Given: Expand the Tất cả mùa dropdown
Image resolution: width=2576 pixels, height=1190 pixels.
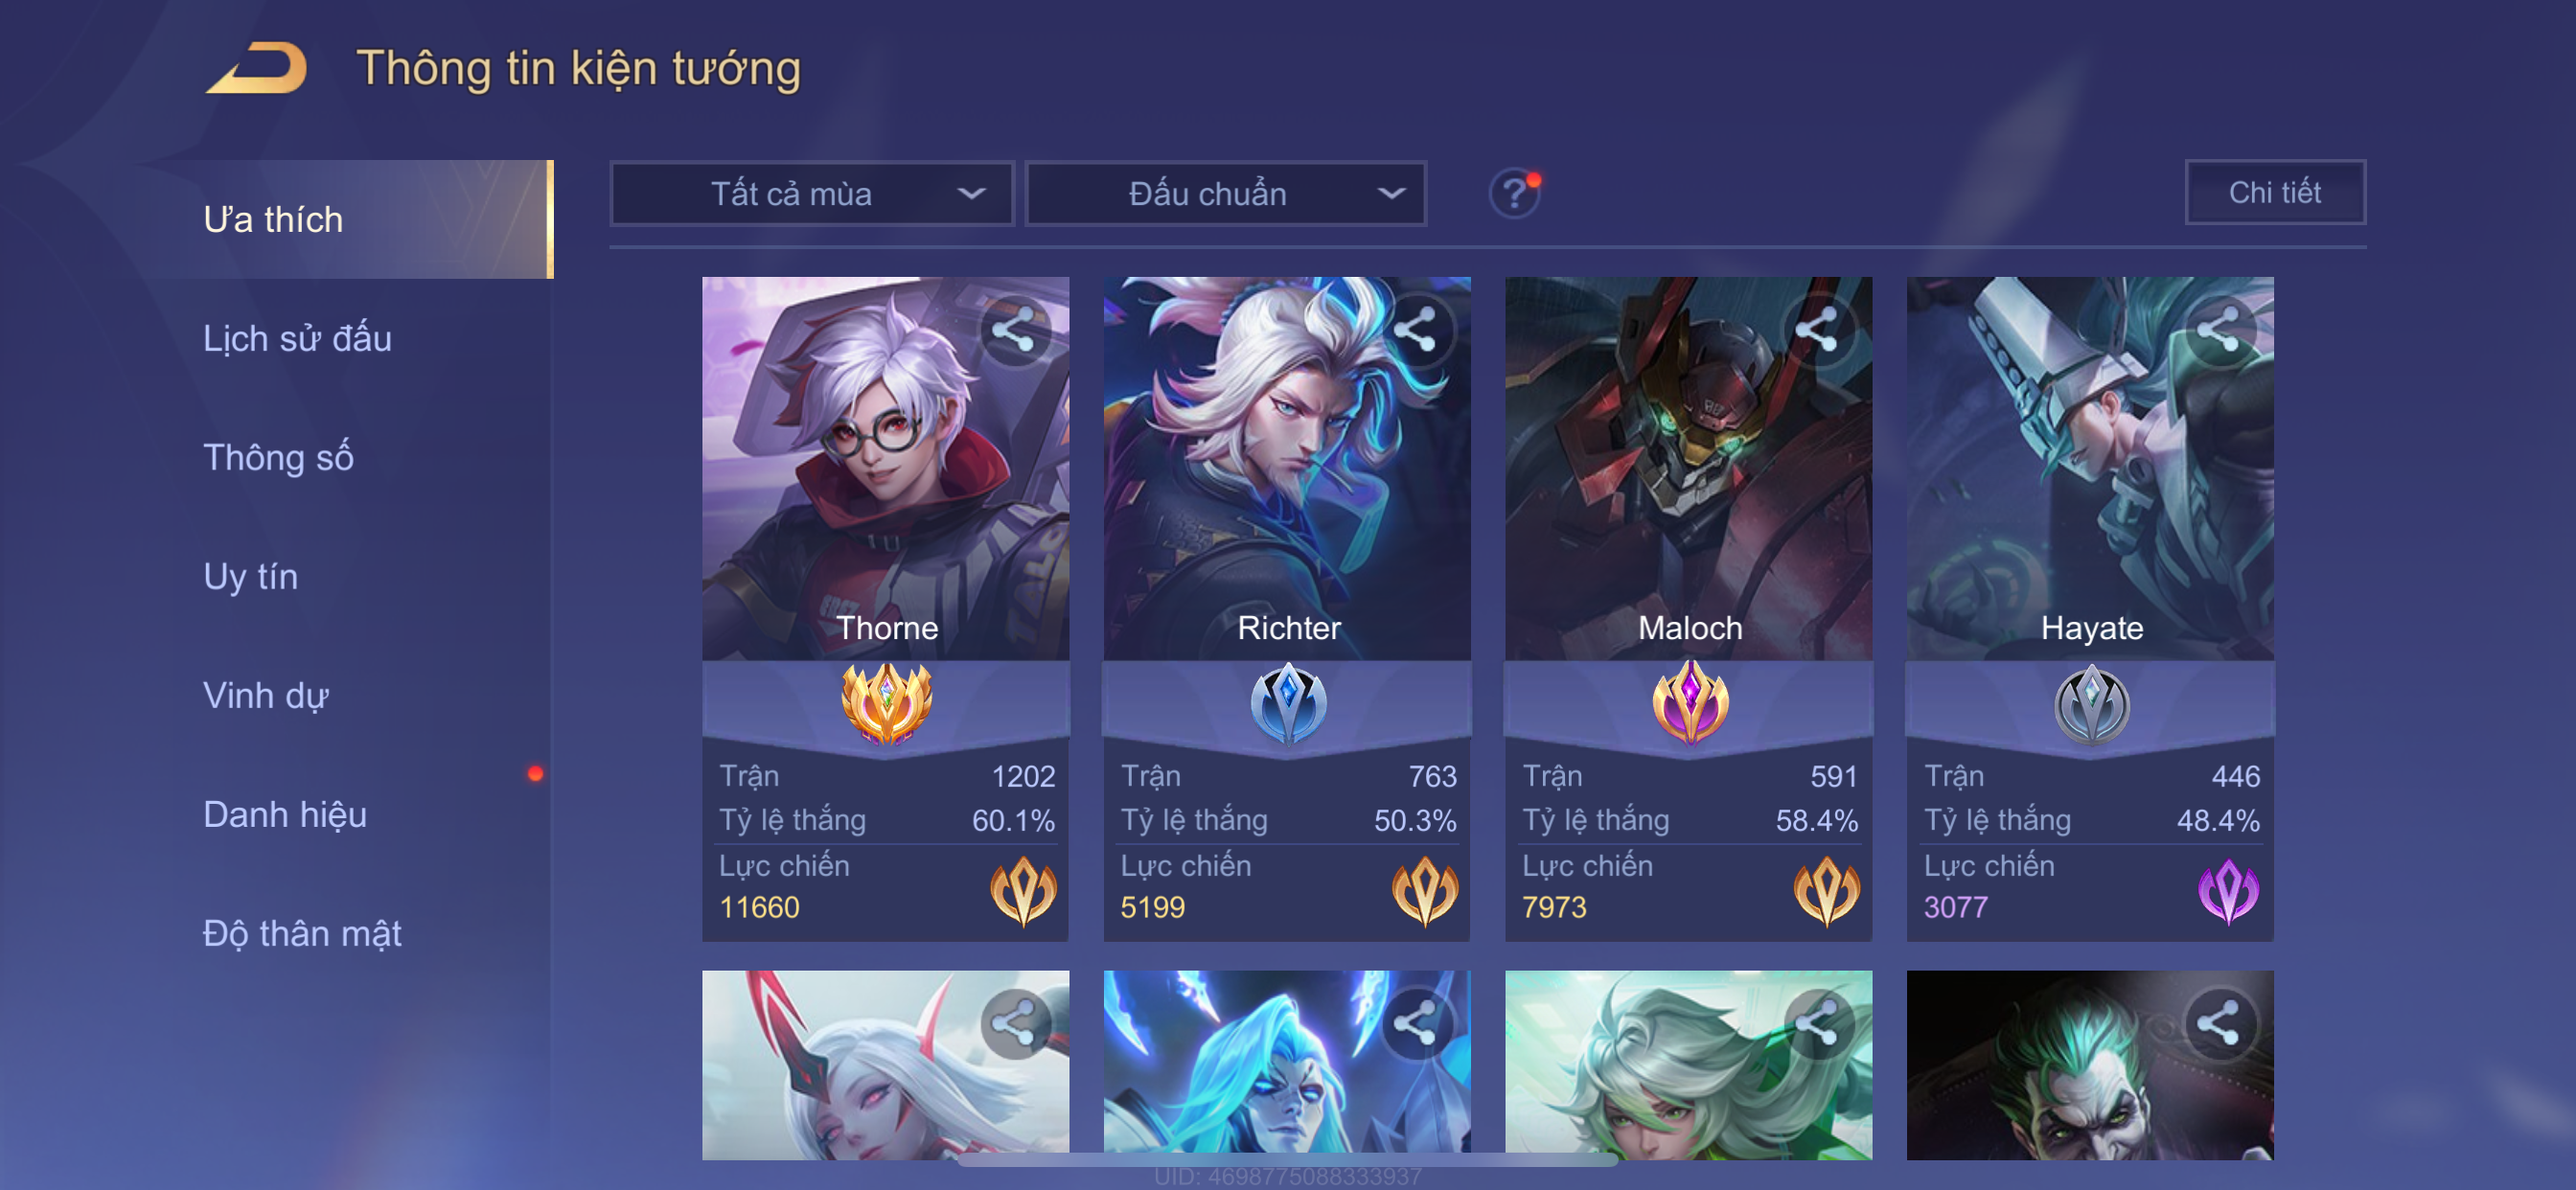Looking at the screenshot, I should (812, 193).
